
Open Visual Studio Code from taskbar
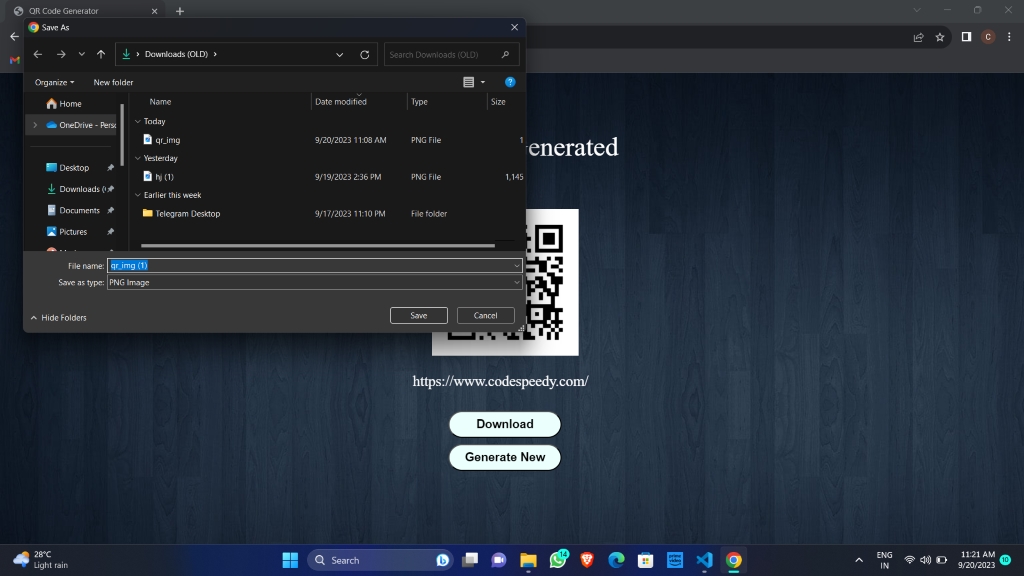pyautogui.click(x=704, y=560)
